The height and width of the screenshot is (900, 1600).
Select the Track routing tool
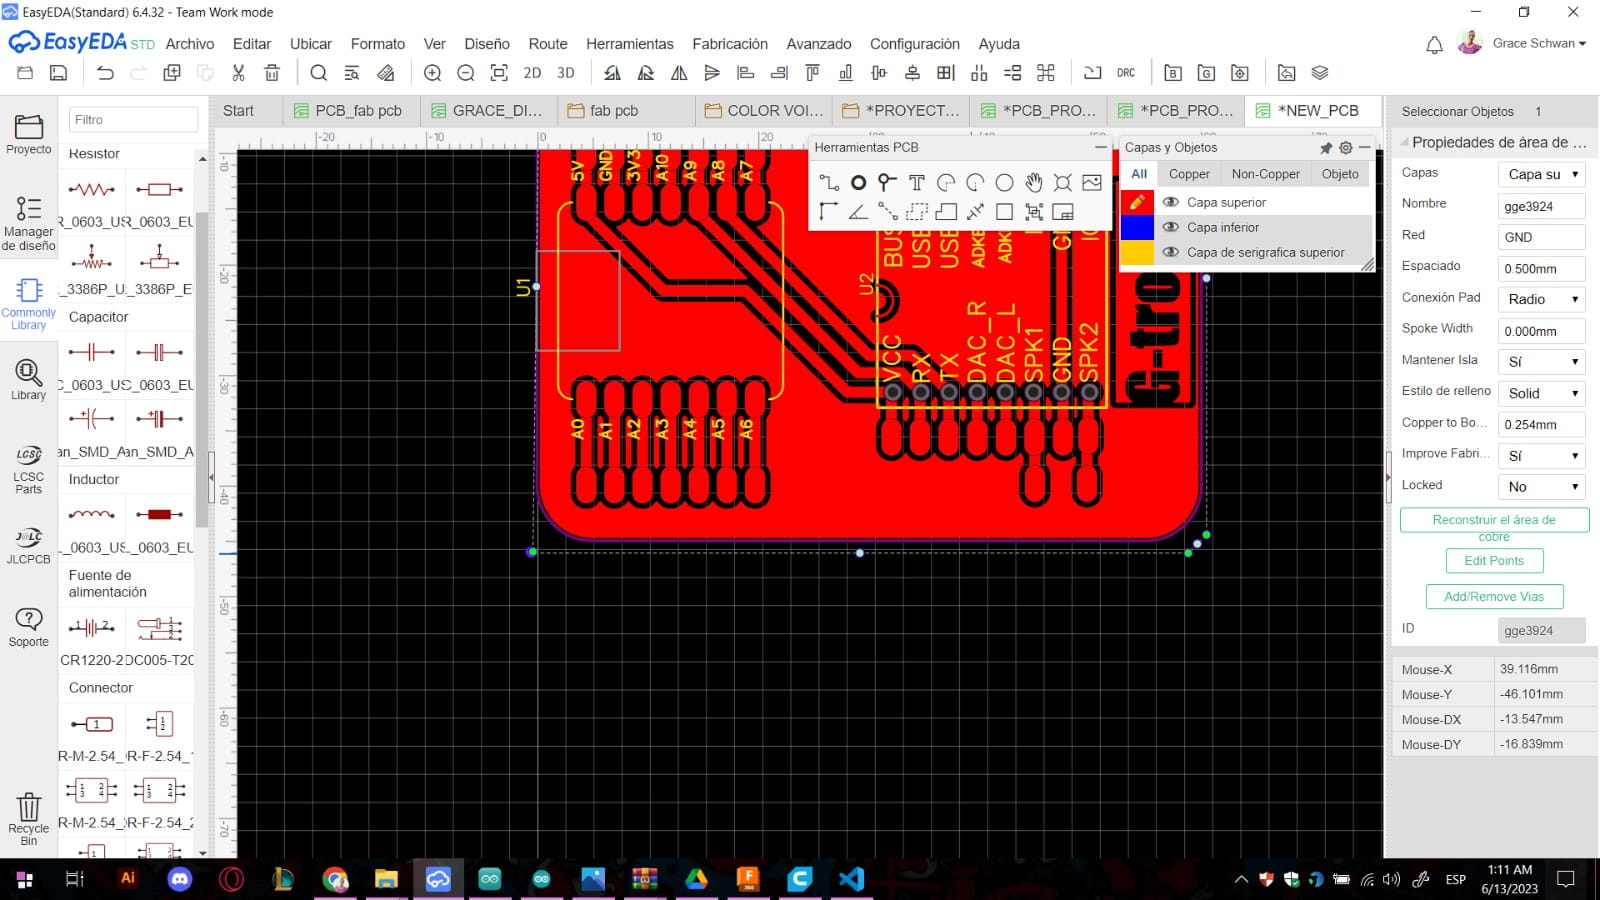coord(829,182)
